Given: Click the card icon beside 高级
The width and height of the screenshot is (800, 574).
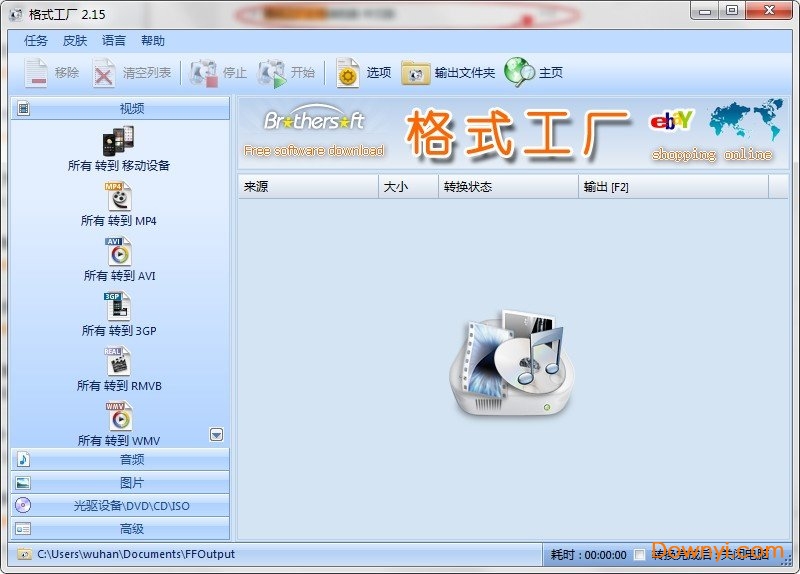Looking at the screenshot, I should pos(23,529).
